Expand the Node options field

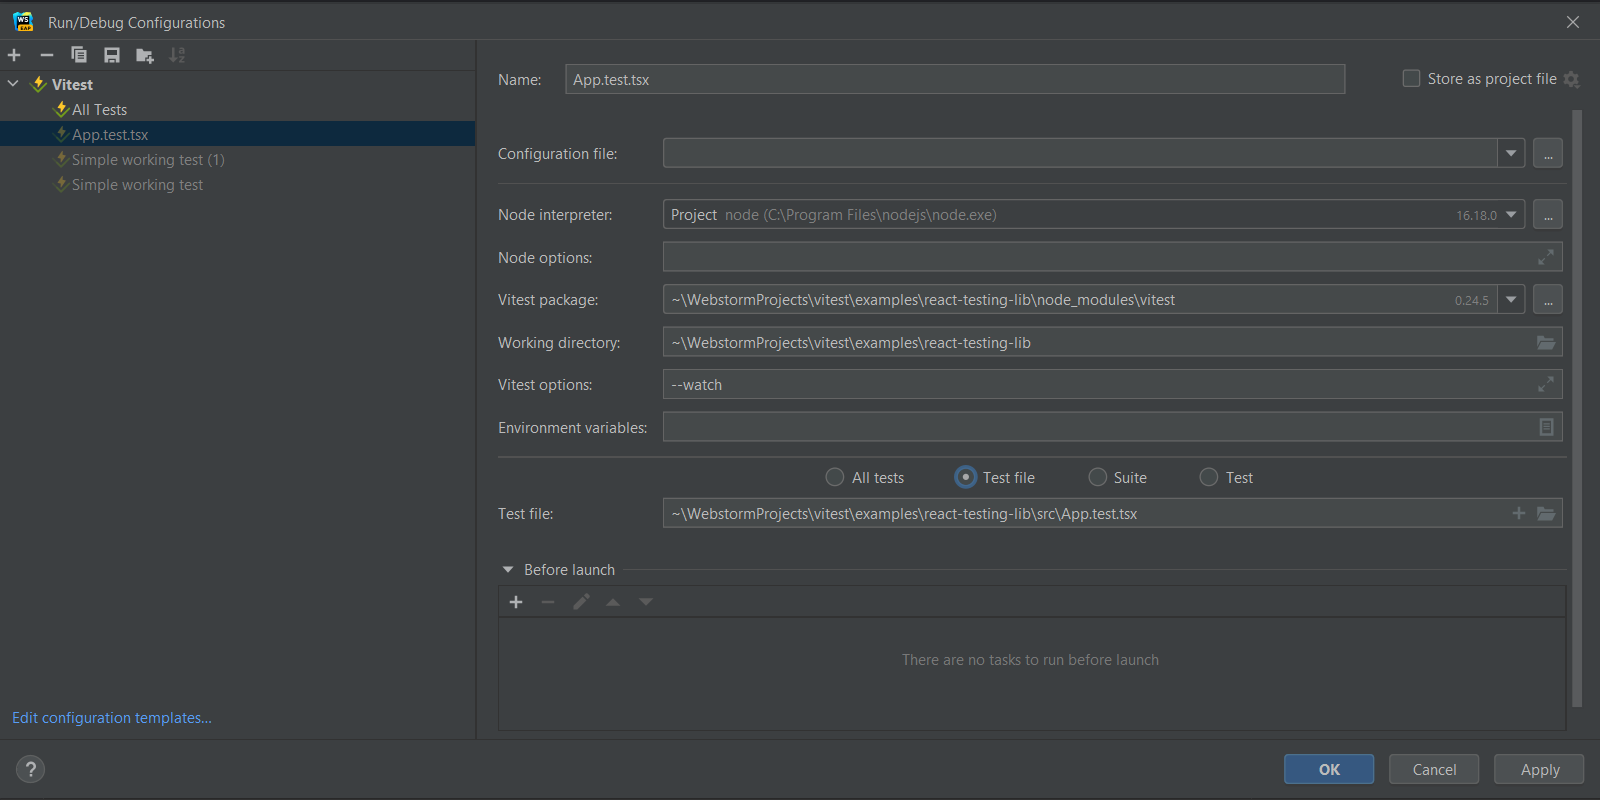(x=1545, y=258)
